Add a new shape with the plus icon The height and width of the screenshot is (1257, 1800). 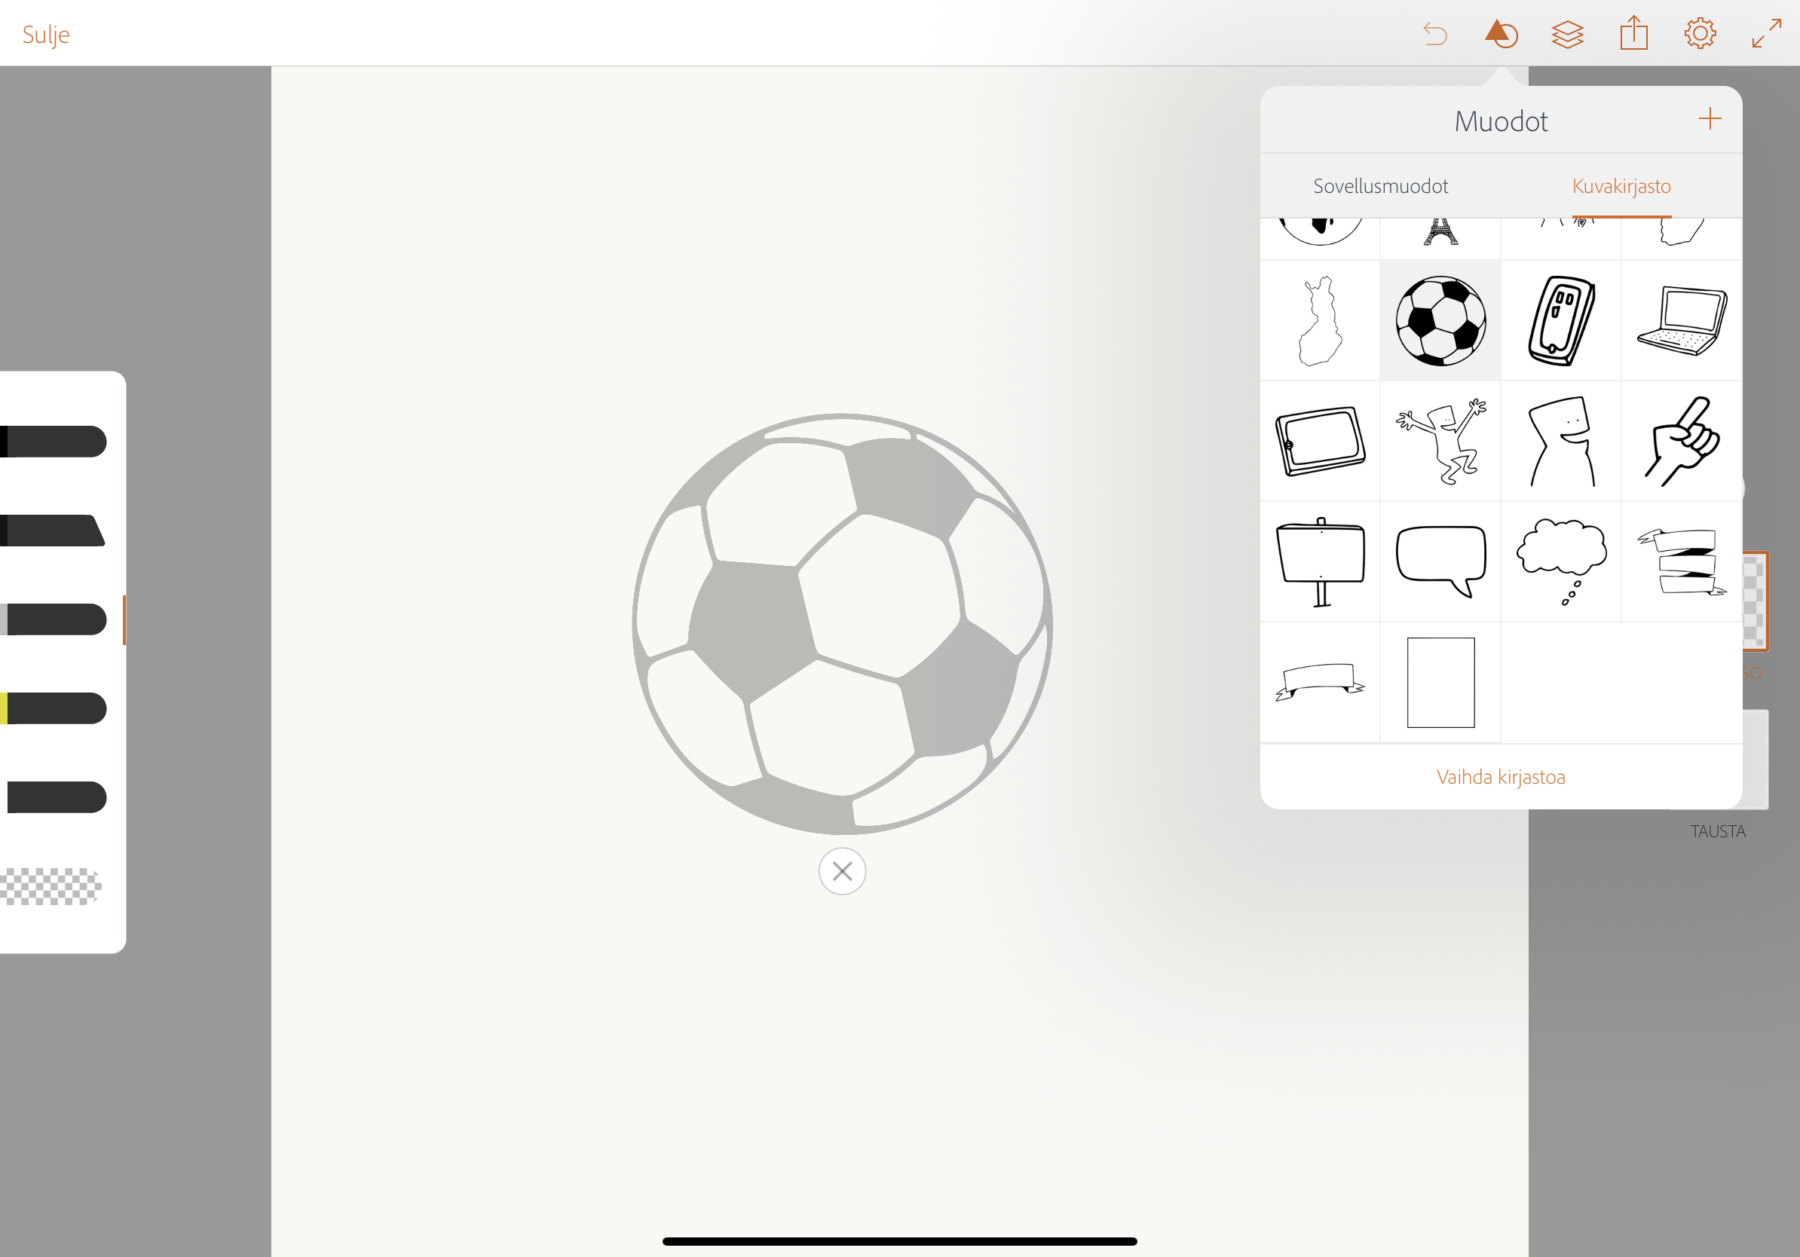pyautogui.click(x=1710, y=119)
